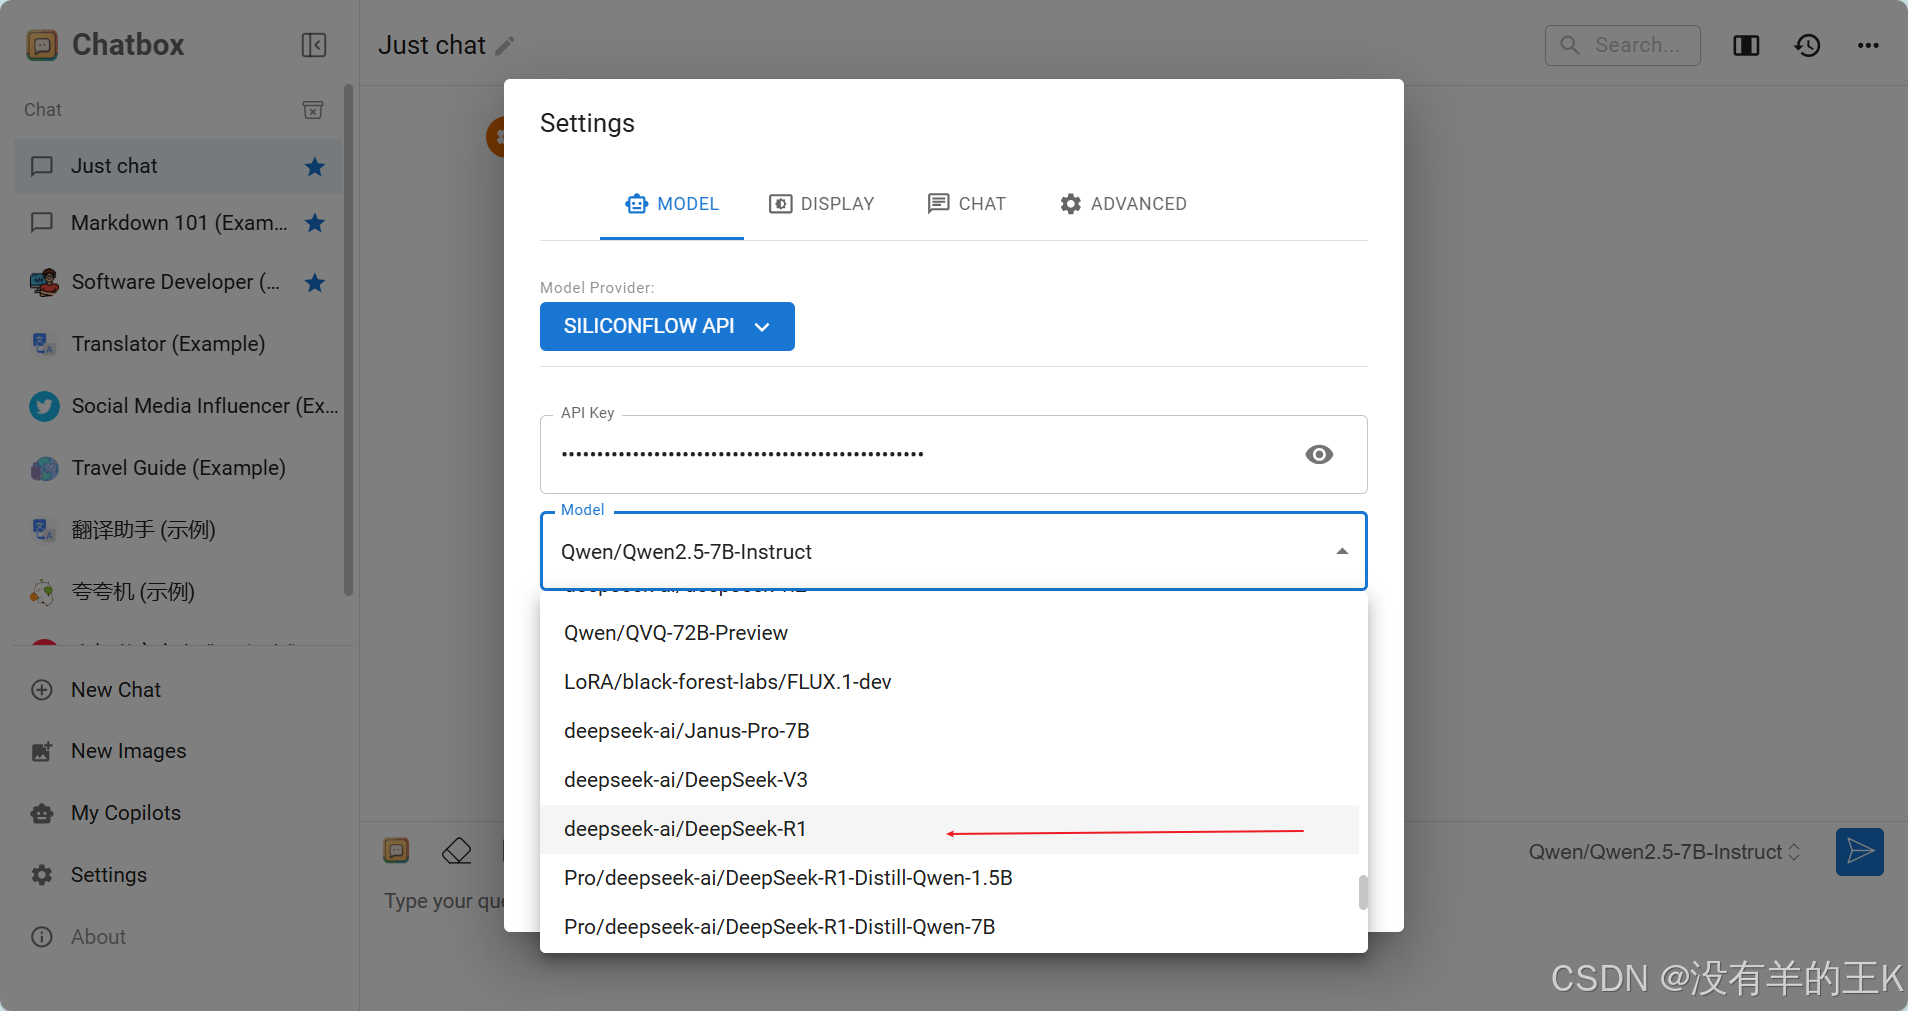Toggle star on Markdown 101 chat

[x=315, y=223]
